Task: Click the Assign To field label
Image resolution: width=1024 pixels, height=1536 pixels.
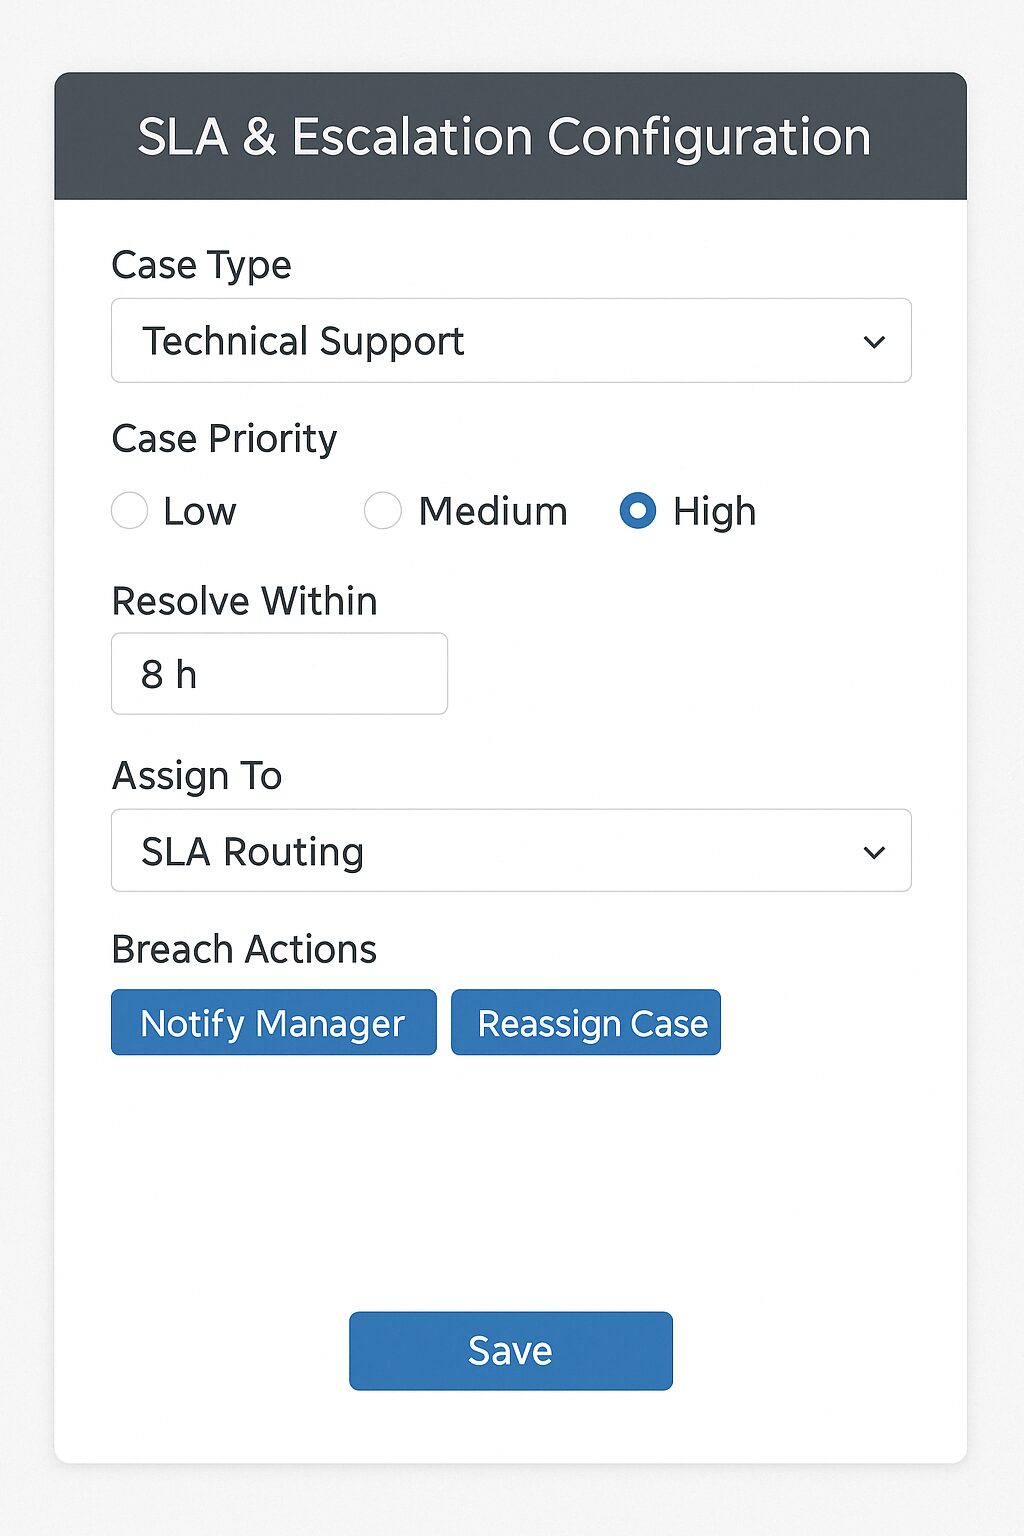Action: tap(197, 776)
